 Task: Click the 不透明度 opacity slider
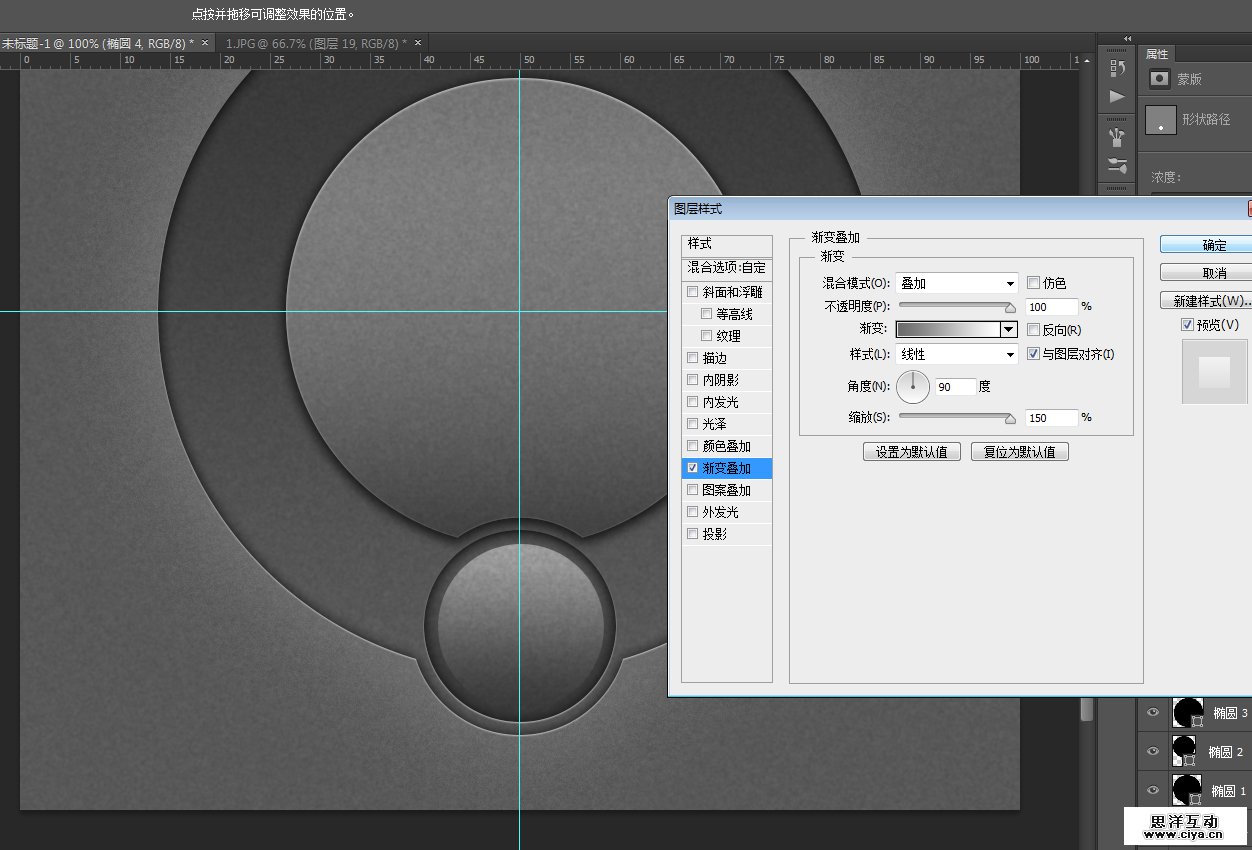(956, 307)
